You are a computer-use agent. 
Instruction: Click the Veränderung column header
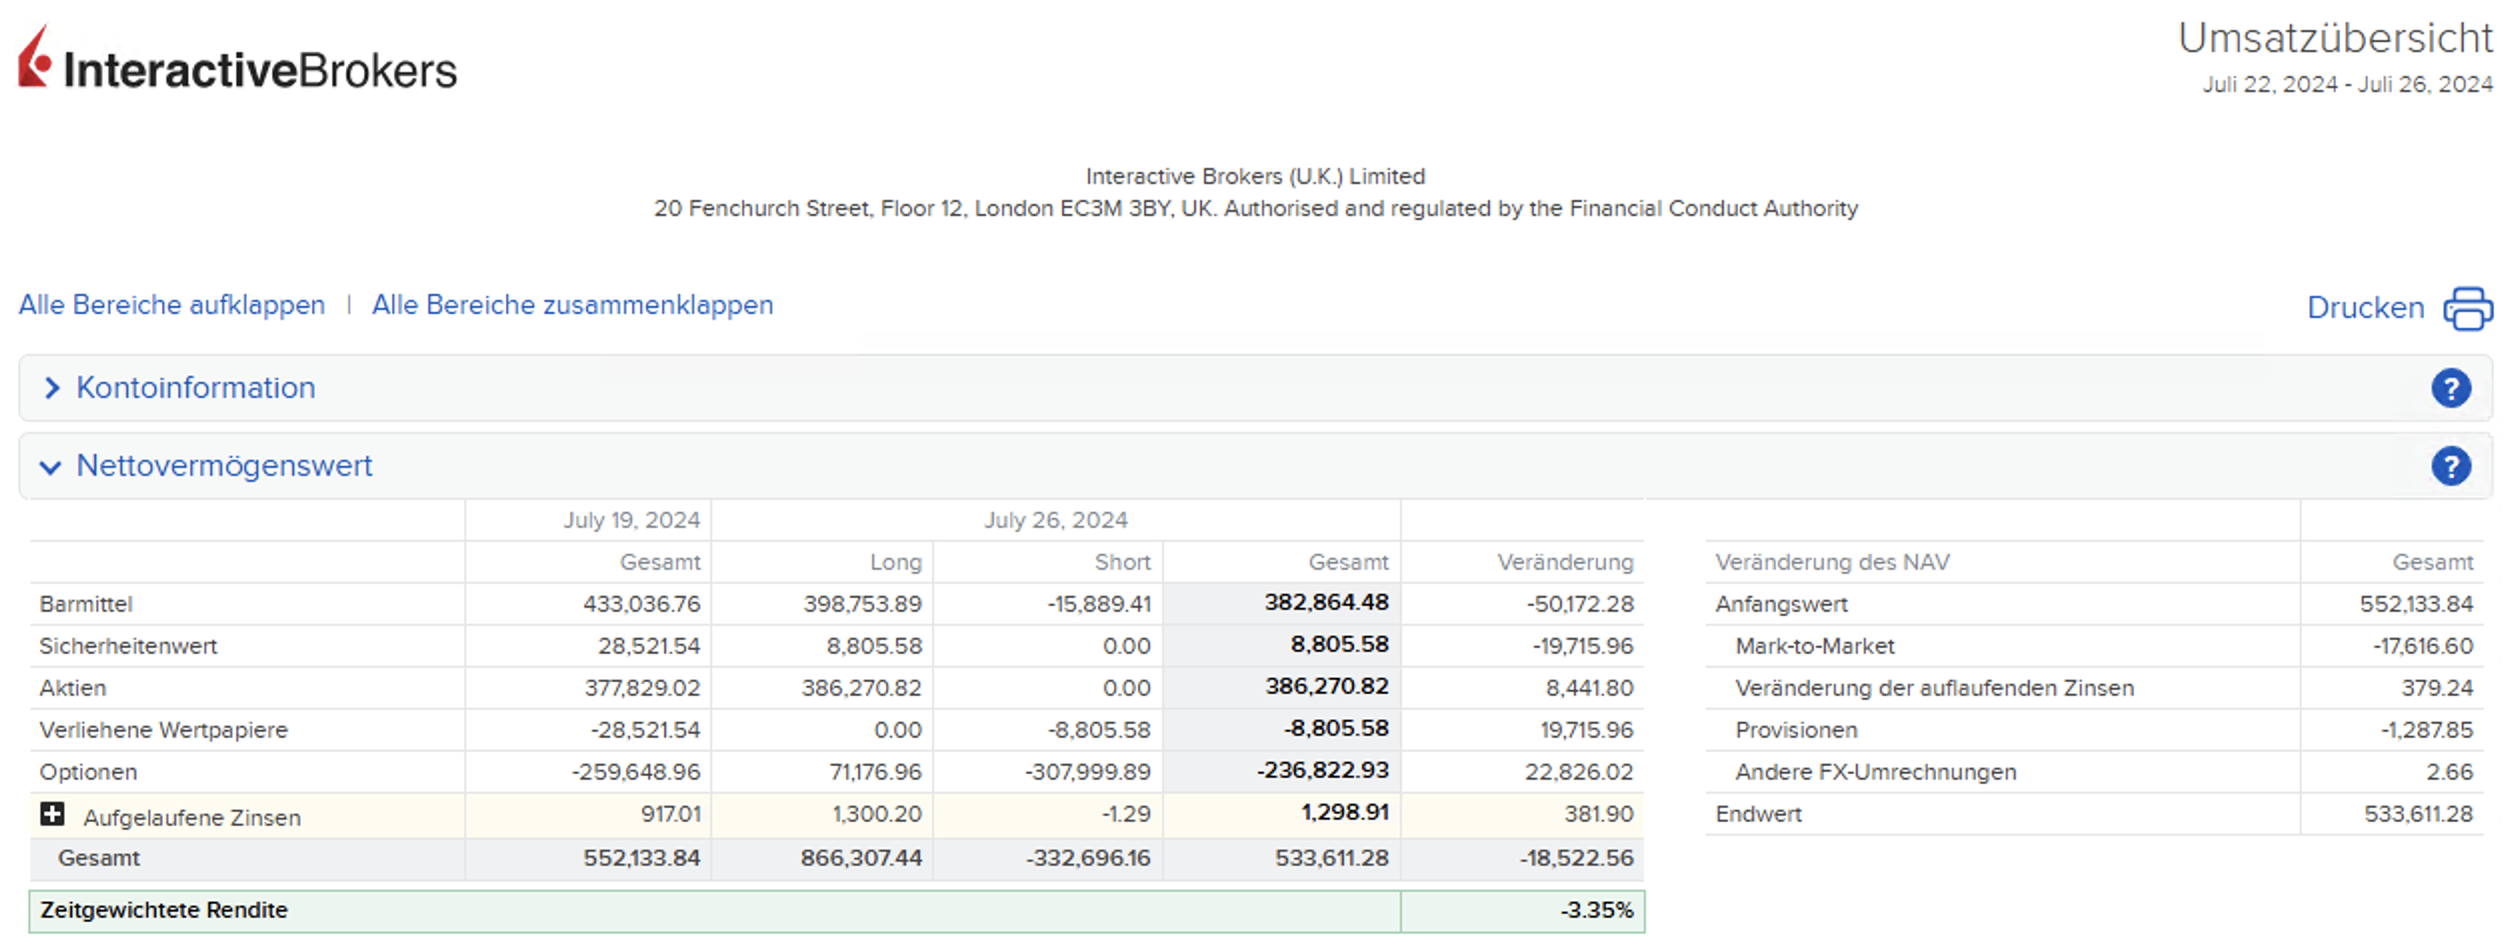pos(1564,562)
